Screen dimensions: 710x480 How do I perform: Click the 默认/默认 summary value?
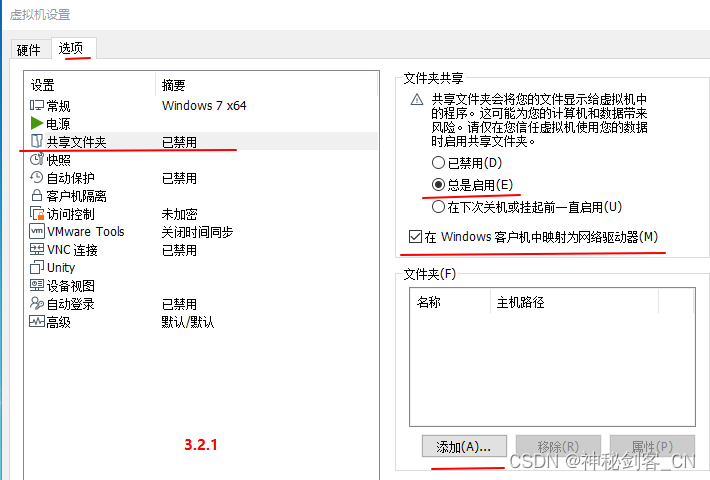[188, 322]
